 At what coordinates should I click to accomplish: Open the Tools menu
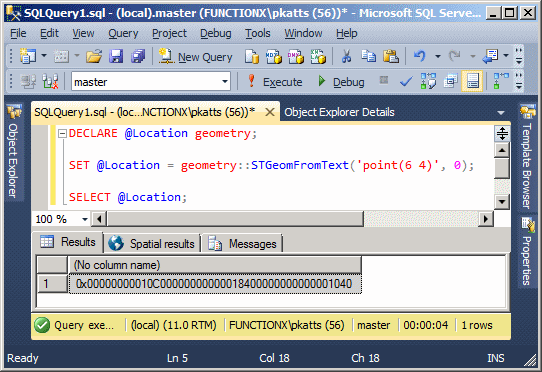click(x=258, y=33)
